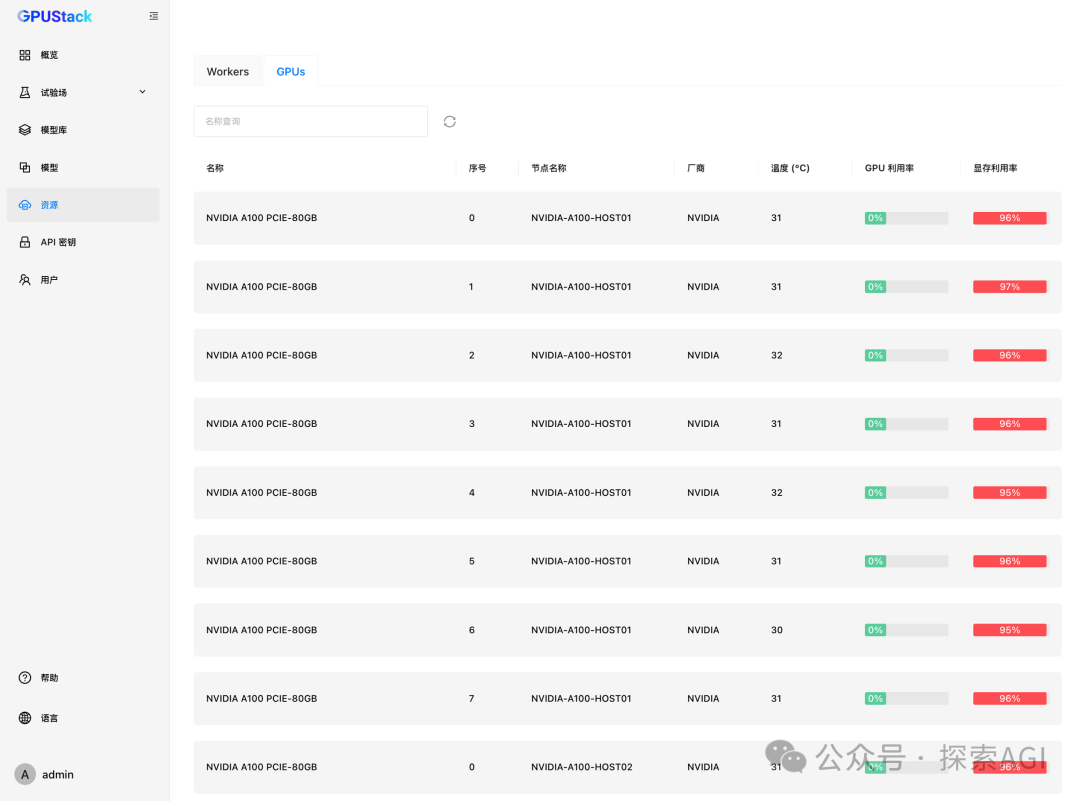Click the GPUStack logo
The width and height of the screenshot is (1080, 801).
(54, 17)
